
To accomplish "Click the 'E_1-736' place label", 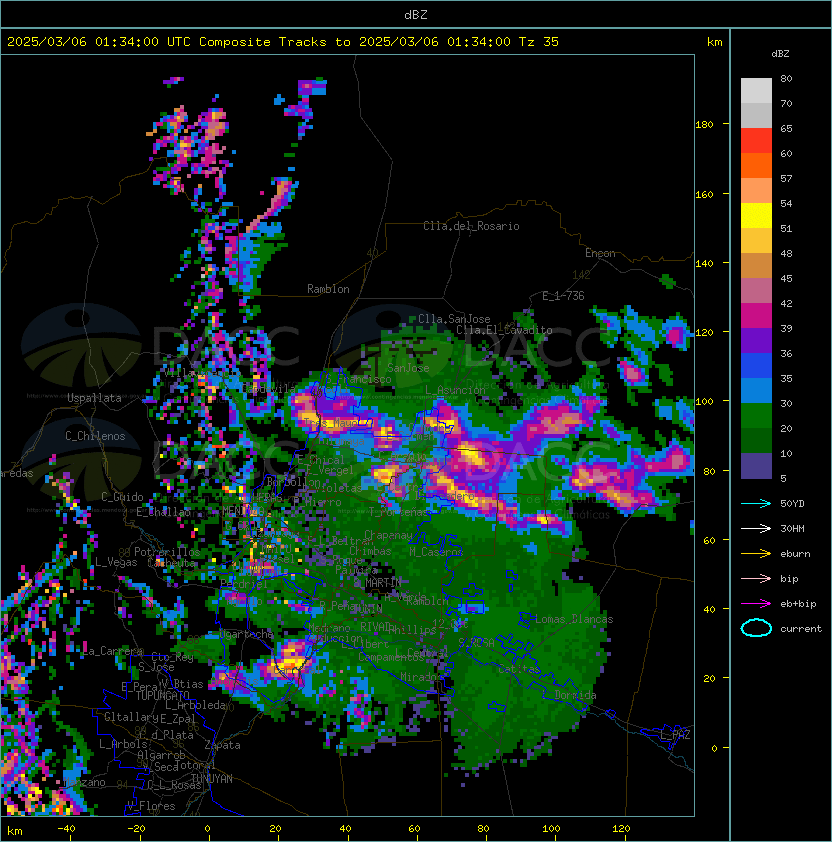I will tap(563, 296).
